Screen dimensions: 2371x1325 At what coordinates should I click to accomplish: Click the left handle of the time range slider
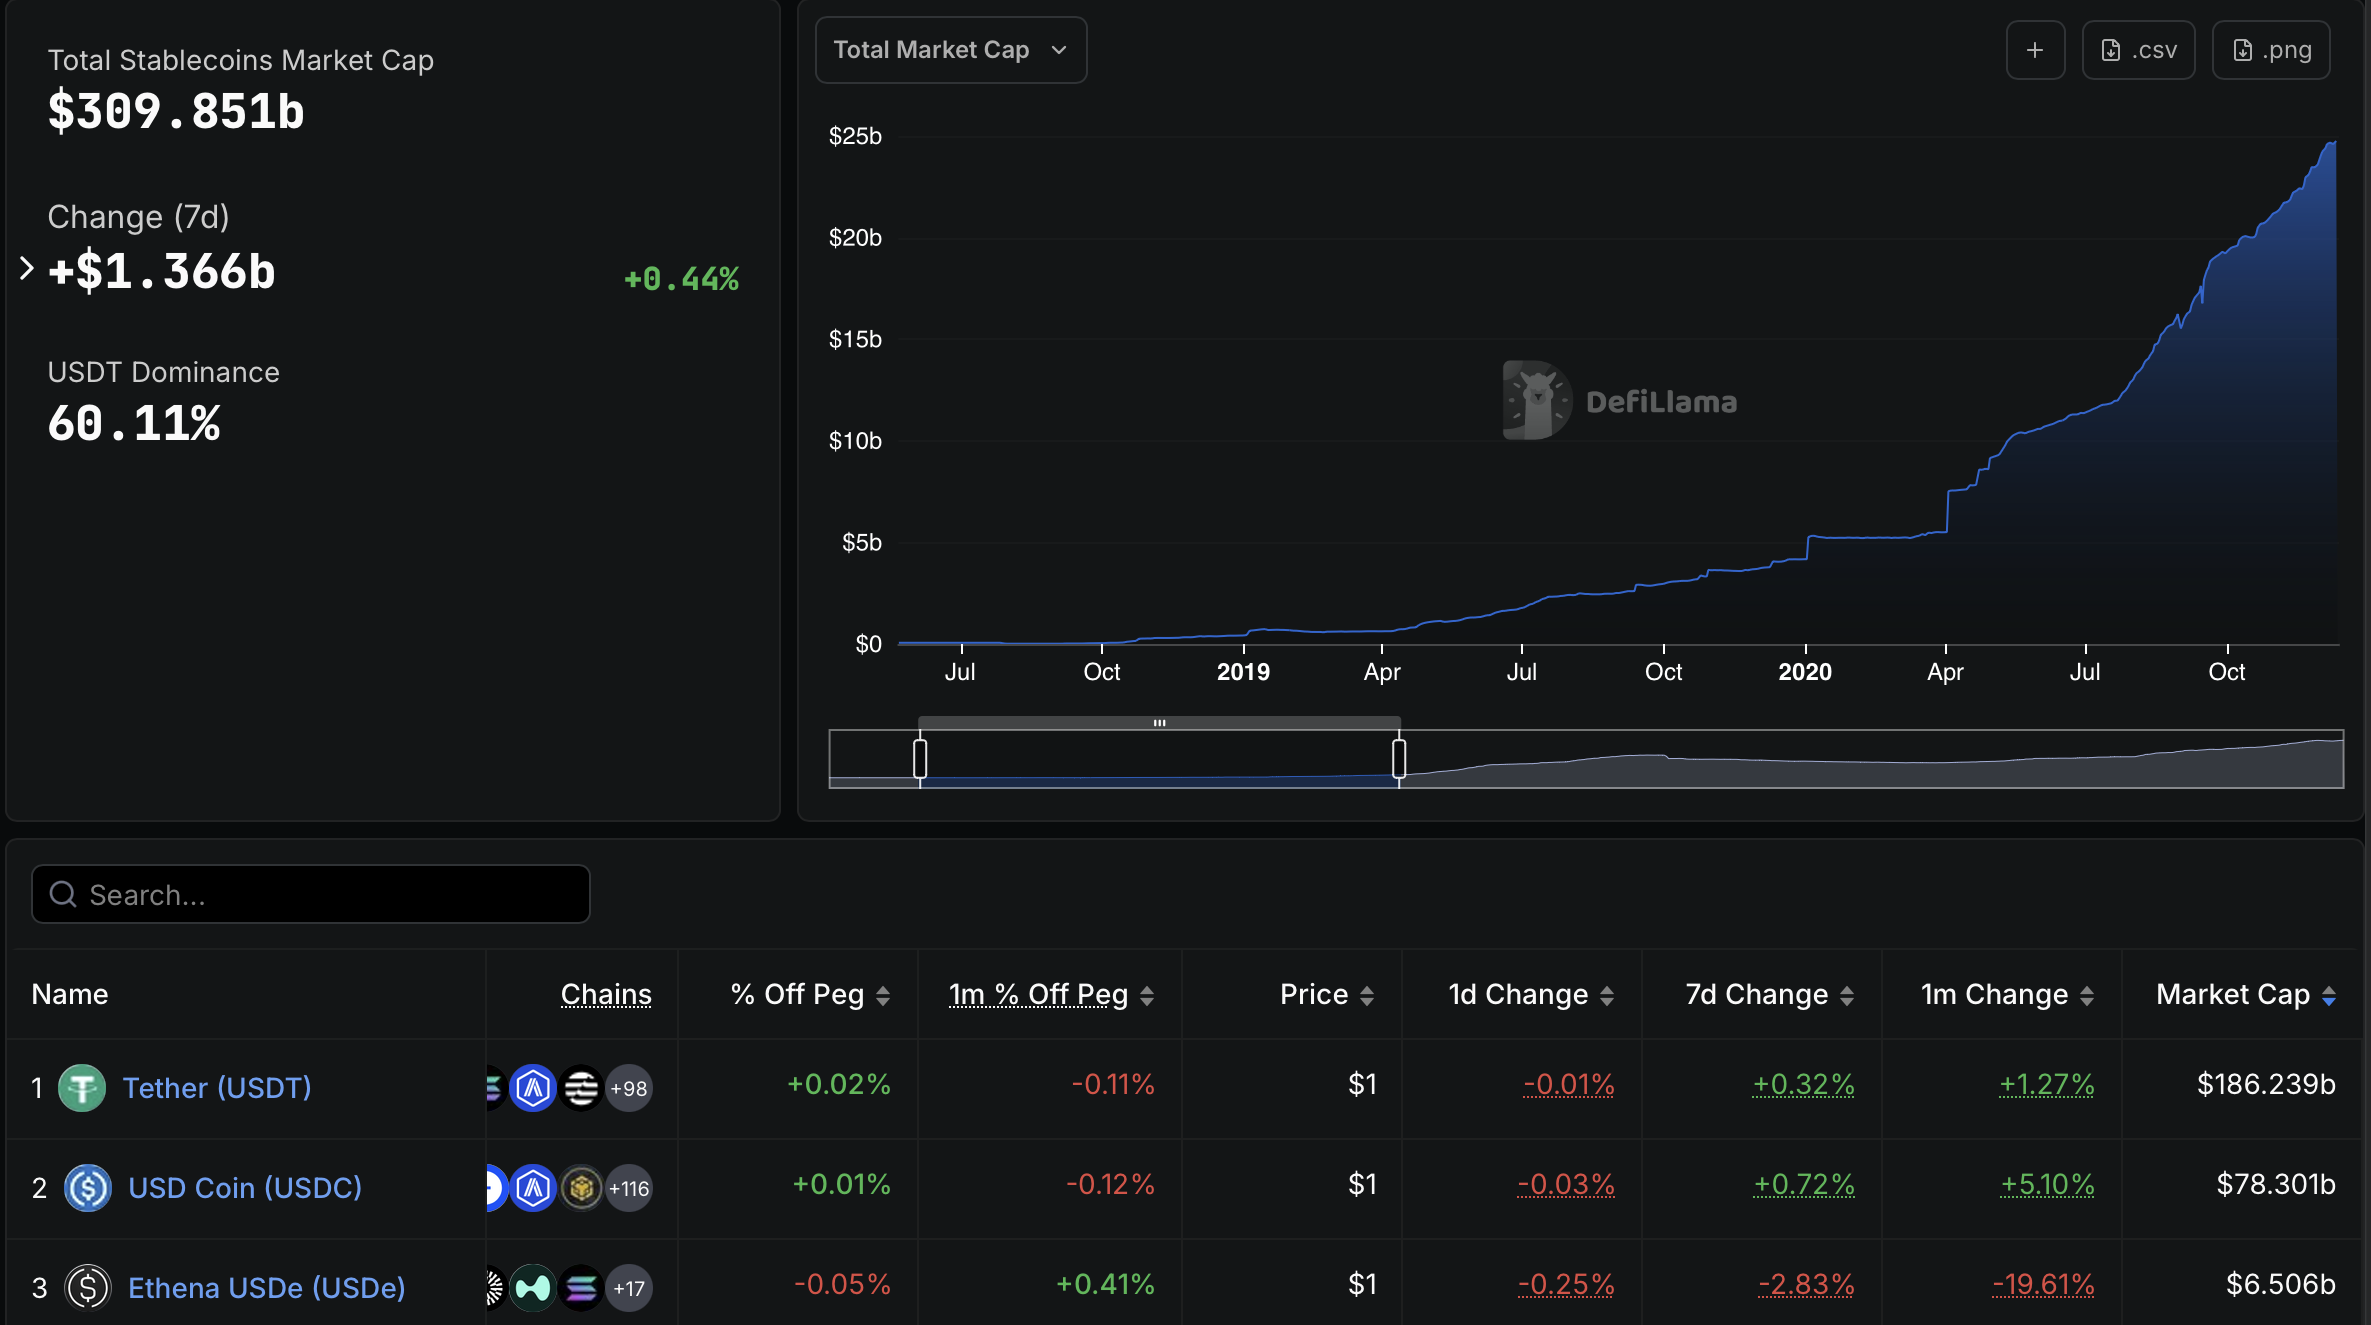tap(919, 758)
